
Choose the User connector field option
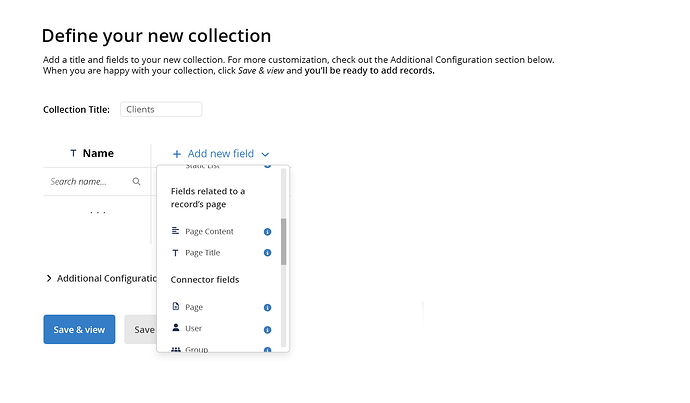[x=194, y=329]
